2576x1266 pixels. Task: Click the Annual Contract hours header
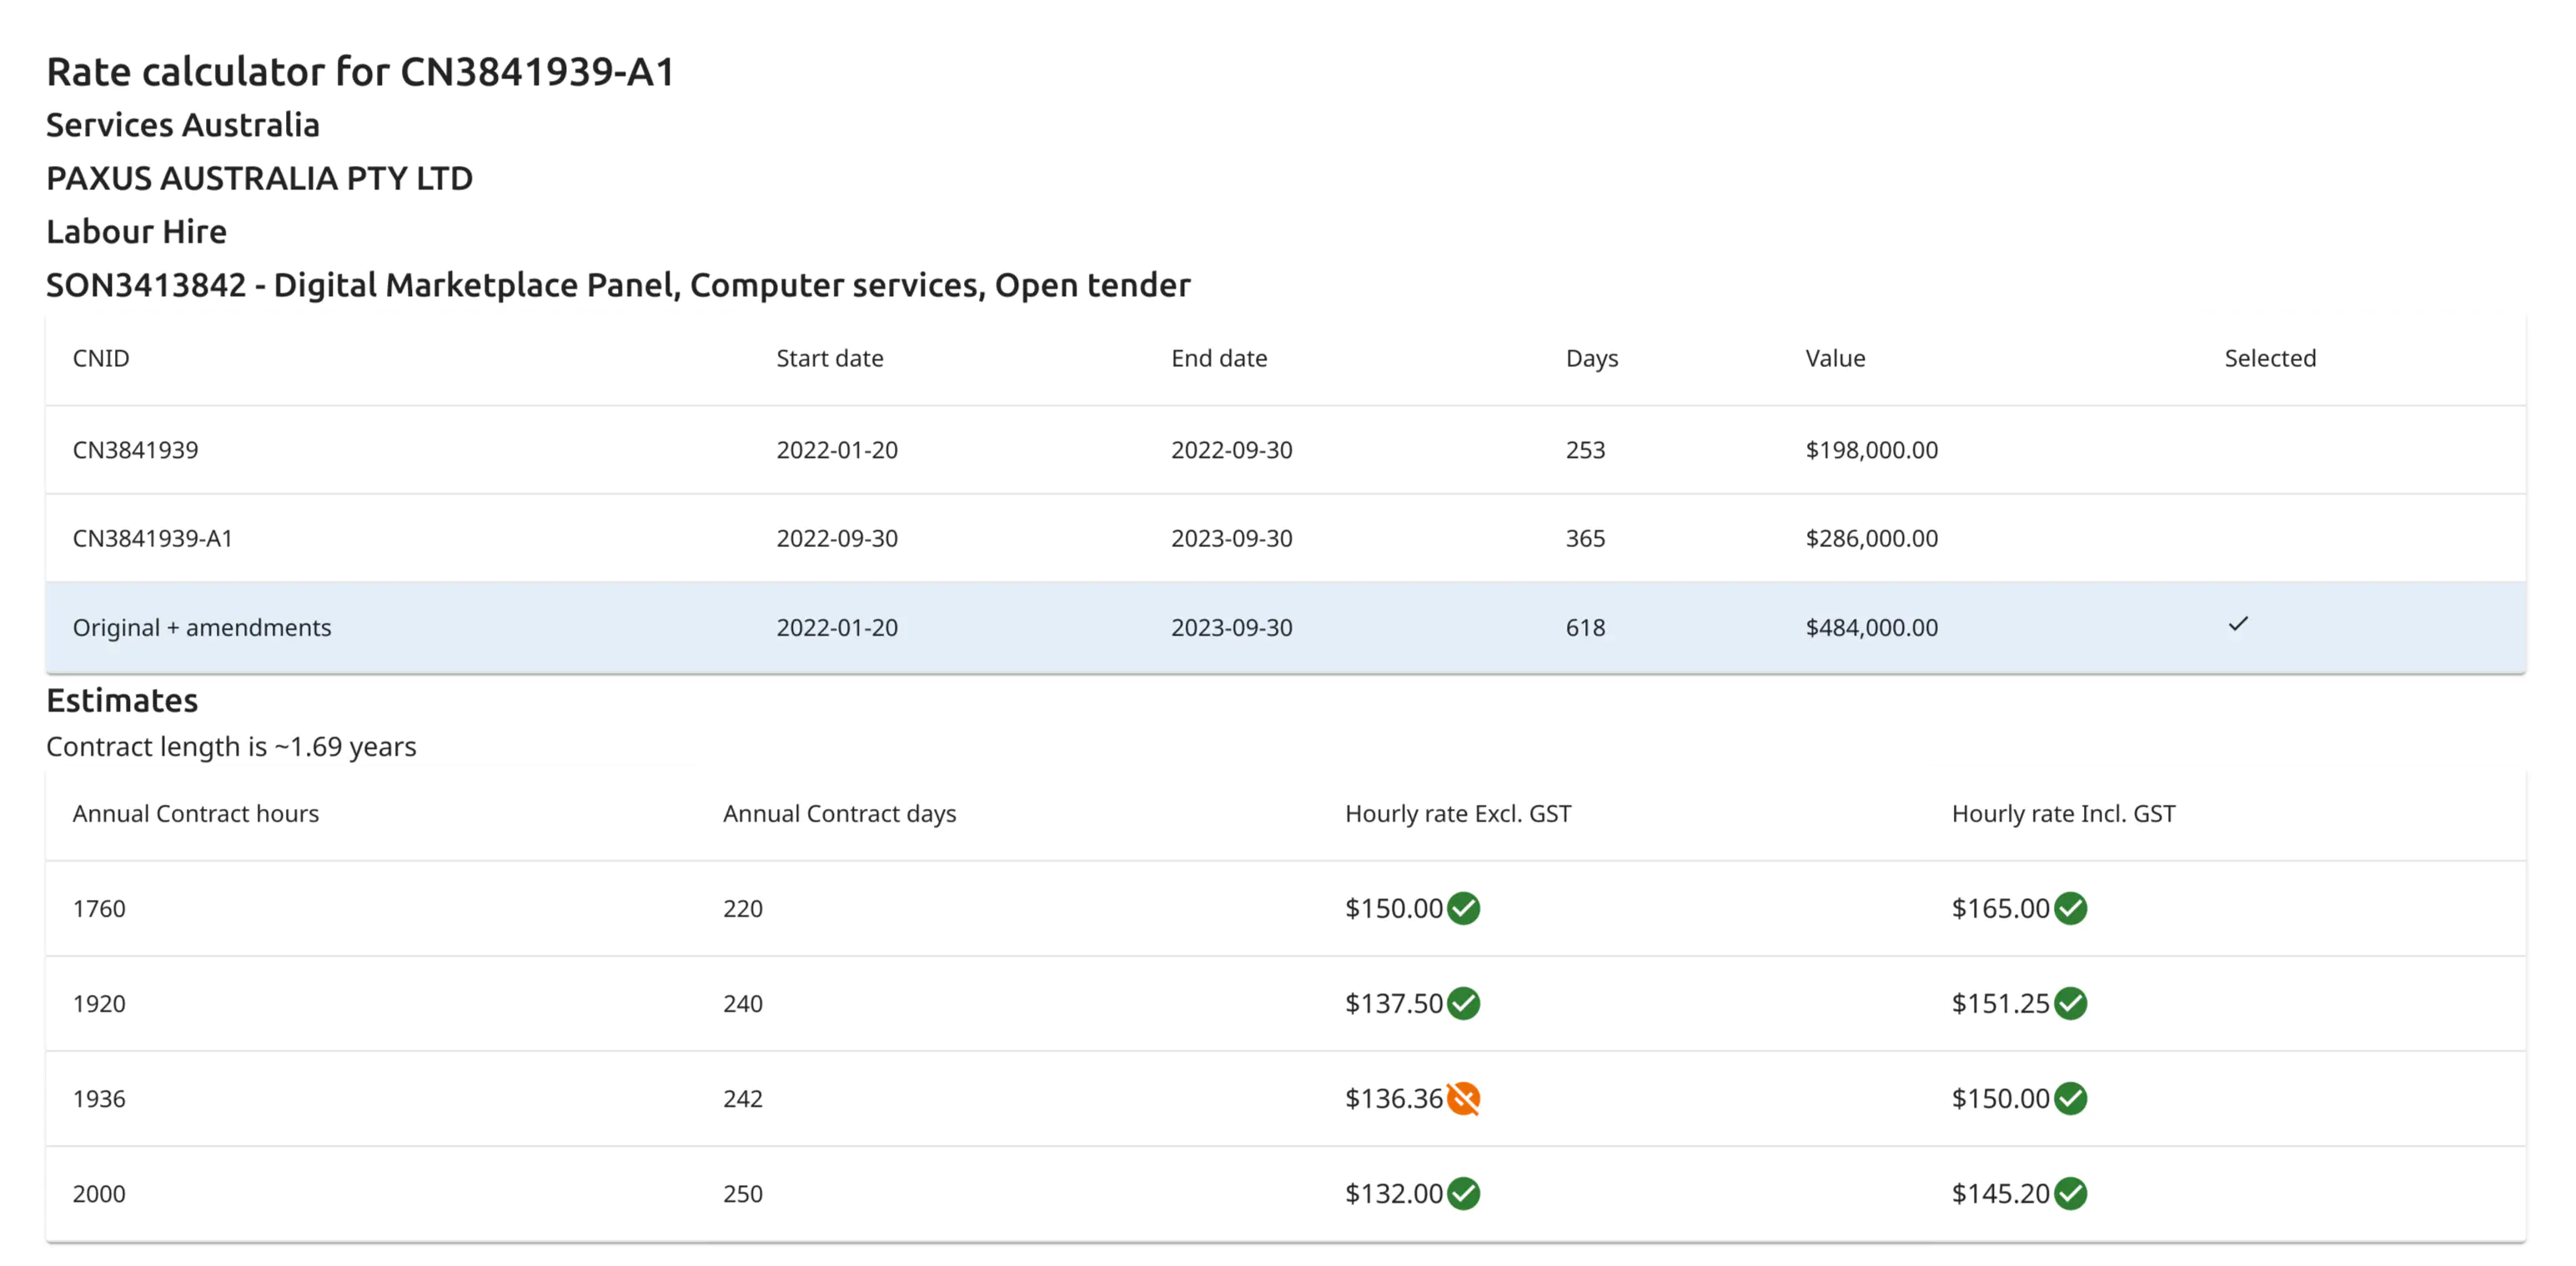click(x=196, y=814)
